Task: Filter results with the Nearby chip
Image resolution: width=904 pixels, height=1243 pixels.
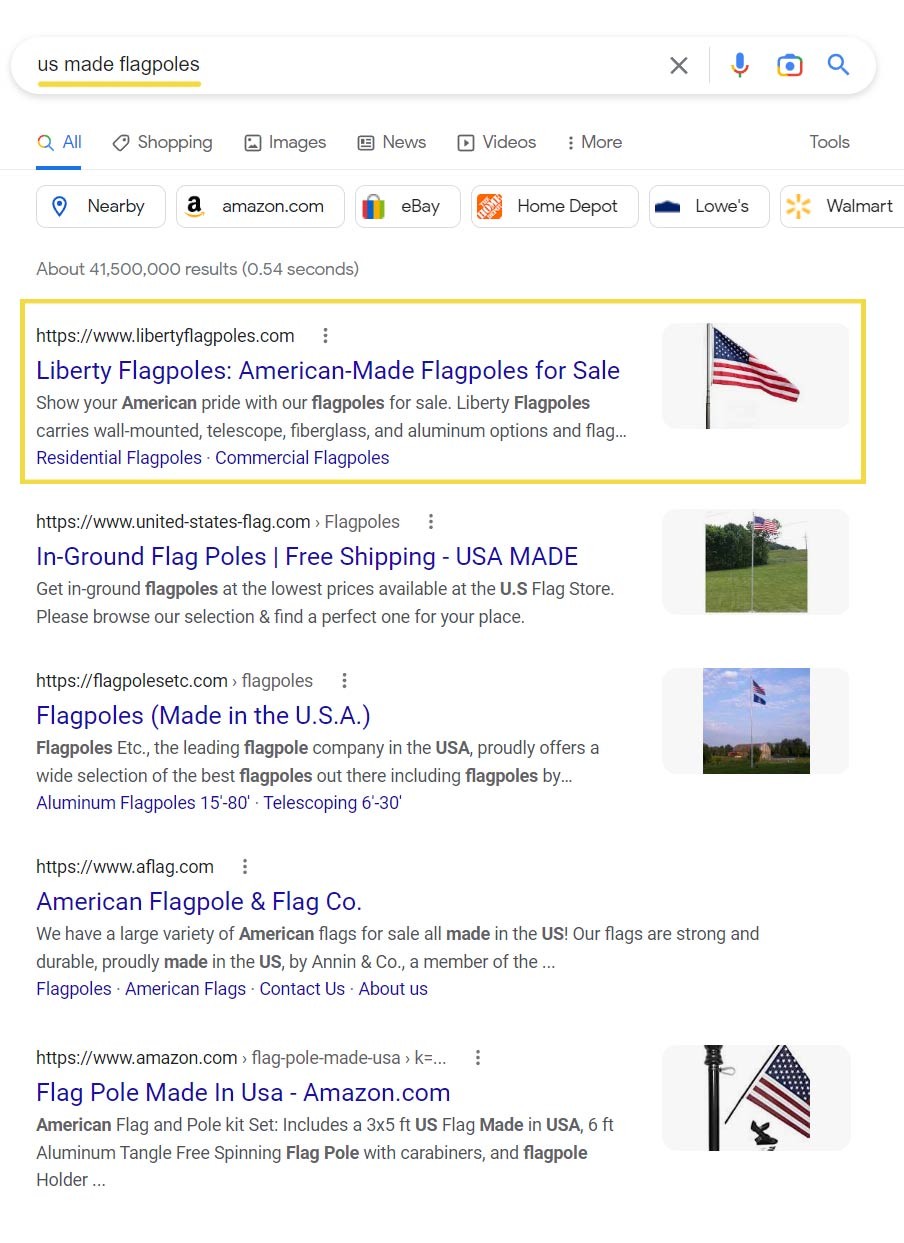Action: coord(101,207)
